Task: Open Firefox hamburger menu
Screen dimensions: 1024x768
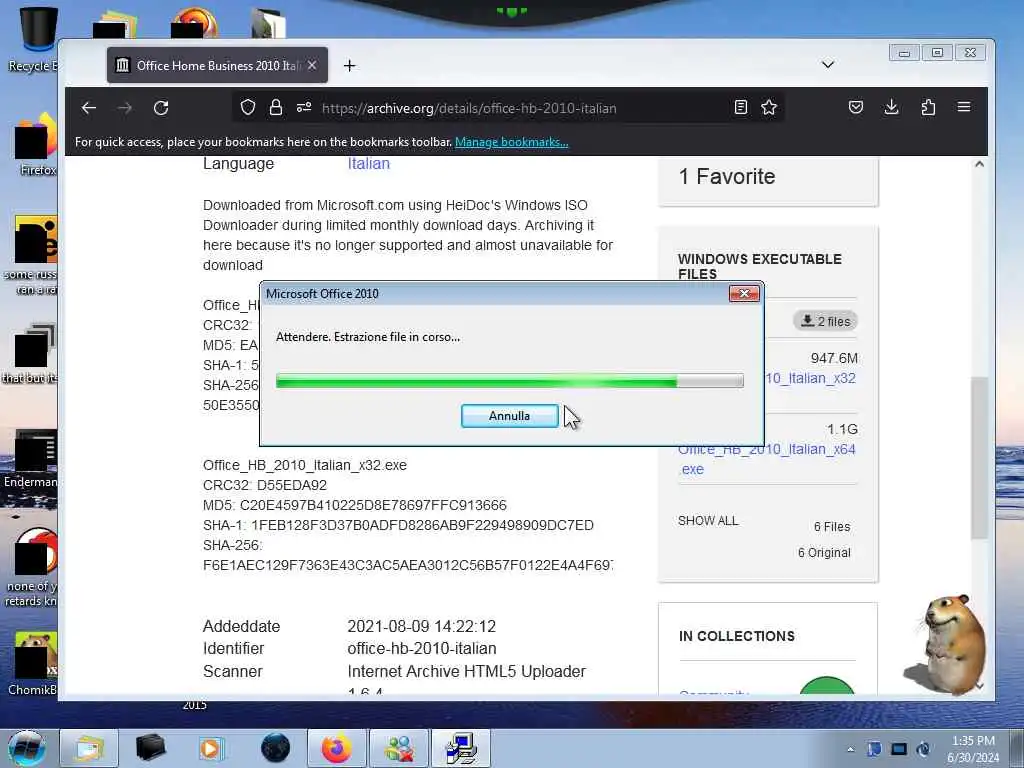Action: pos(964,108)
